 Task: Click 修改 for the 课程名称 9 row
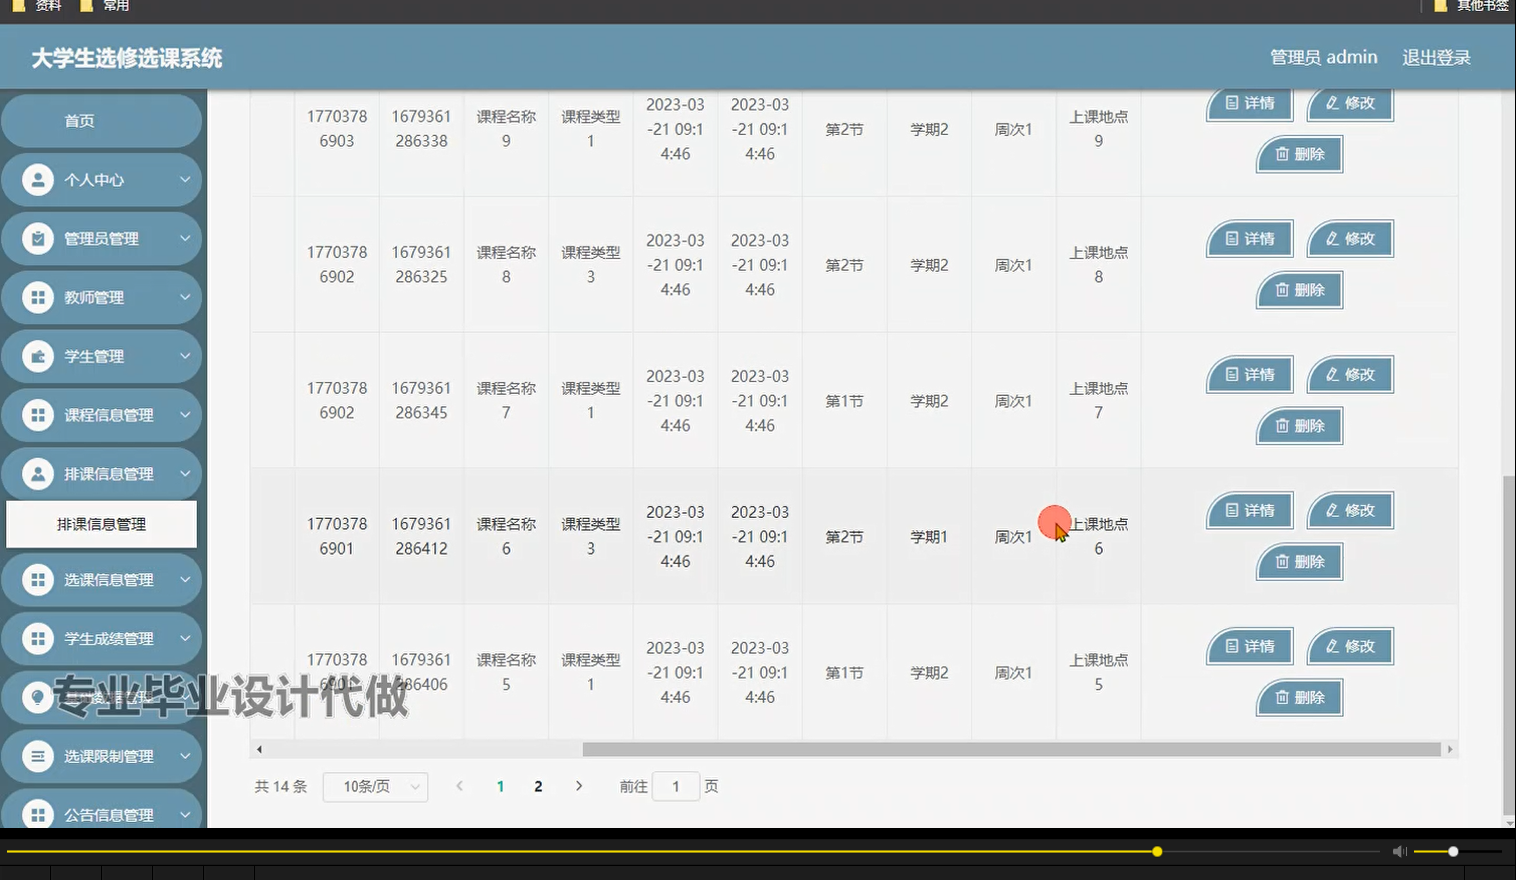coord(1350,104)
